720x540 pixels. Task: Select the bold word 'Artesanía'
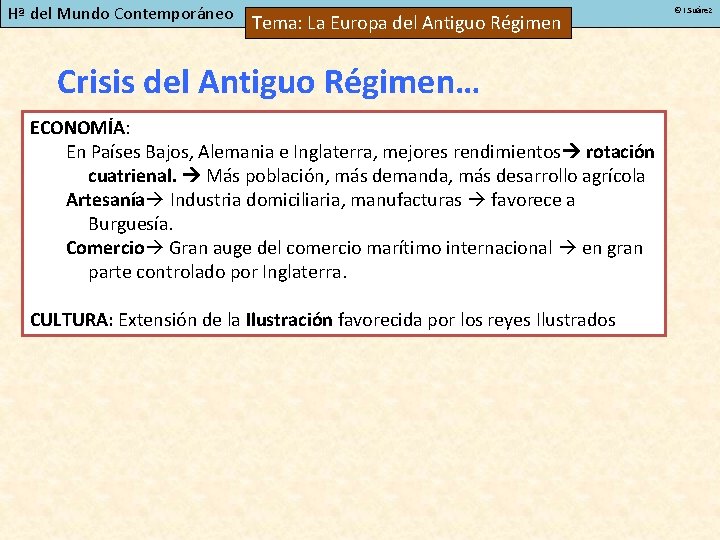[x=105, y=200]
